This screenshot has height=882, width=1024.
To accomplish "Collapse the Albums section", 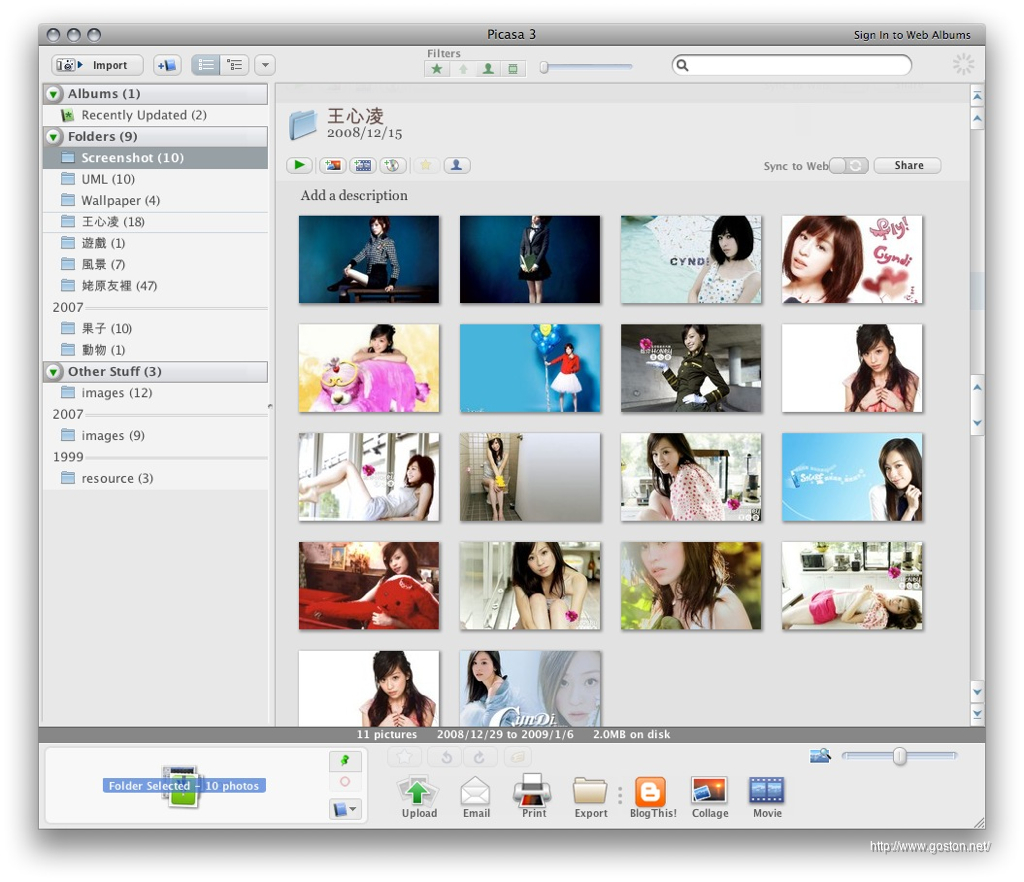I will 54,94.
